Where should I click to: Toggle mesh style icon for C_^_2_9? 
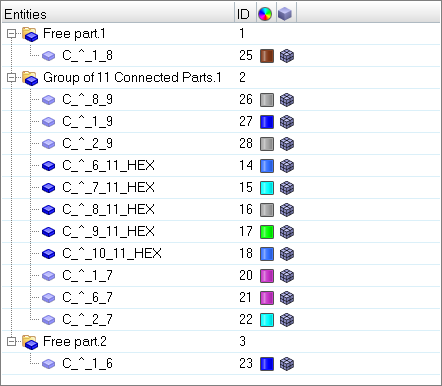[x=287, y=144]
